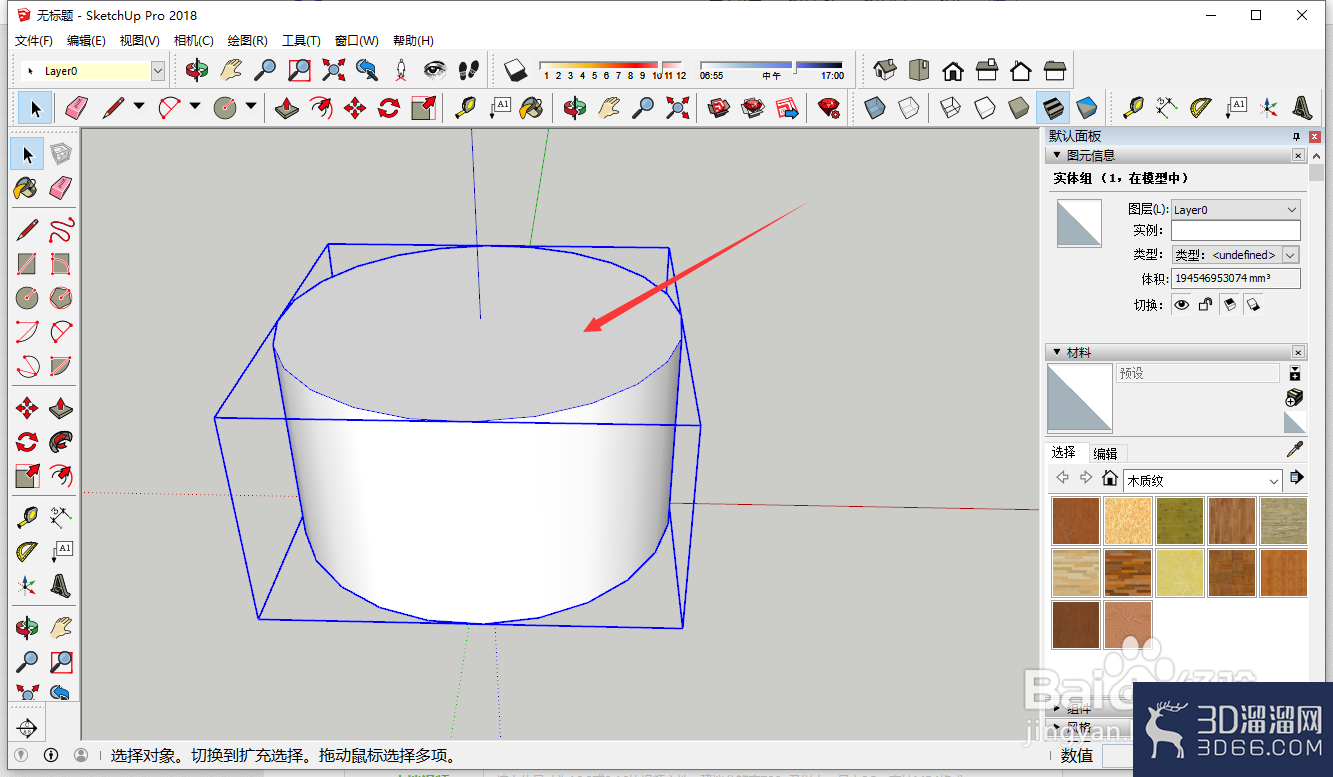Select Hidden Line face style
The height and width of the screenshot is (777, 1333).
(985, 107)
